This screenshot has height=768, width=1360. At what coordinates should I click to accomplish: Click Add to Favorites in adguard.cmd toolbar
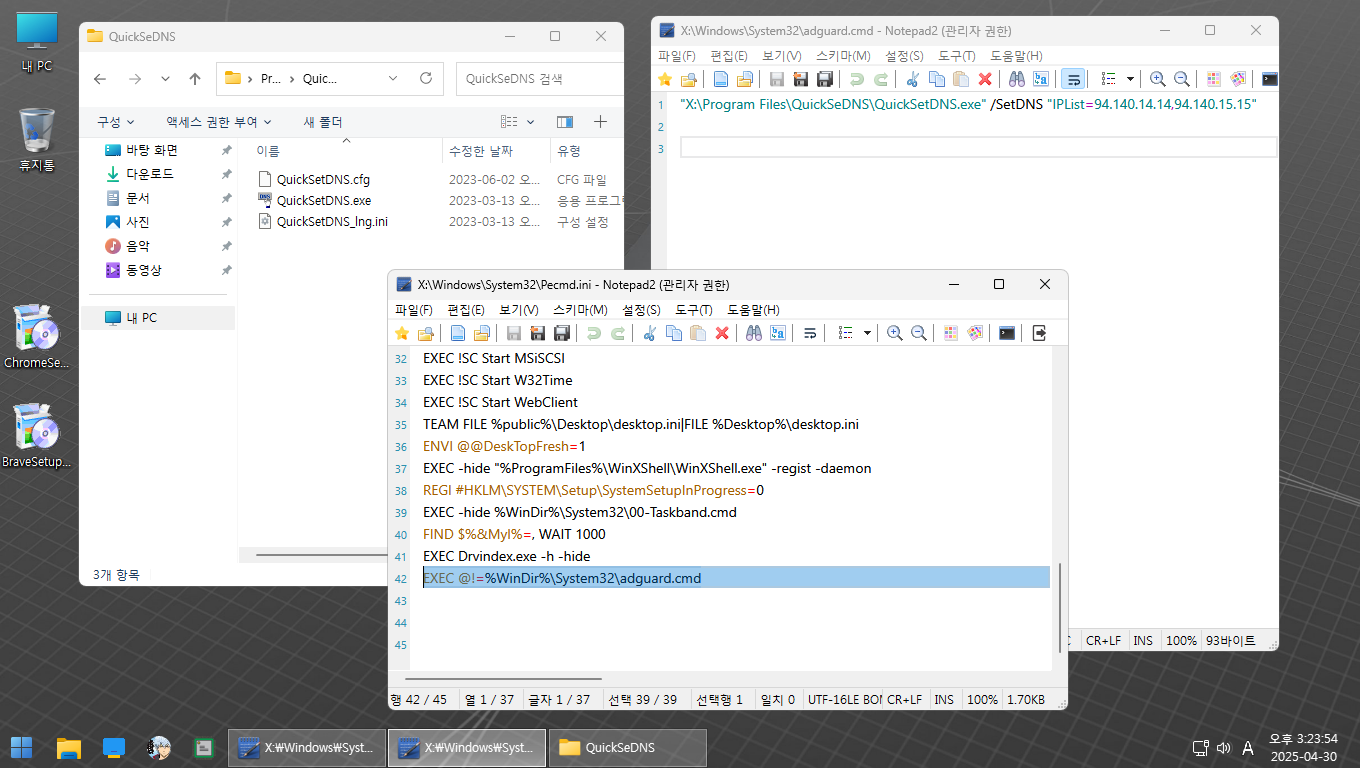click(664, 79)
